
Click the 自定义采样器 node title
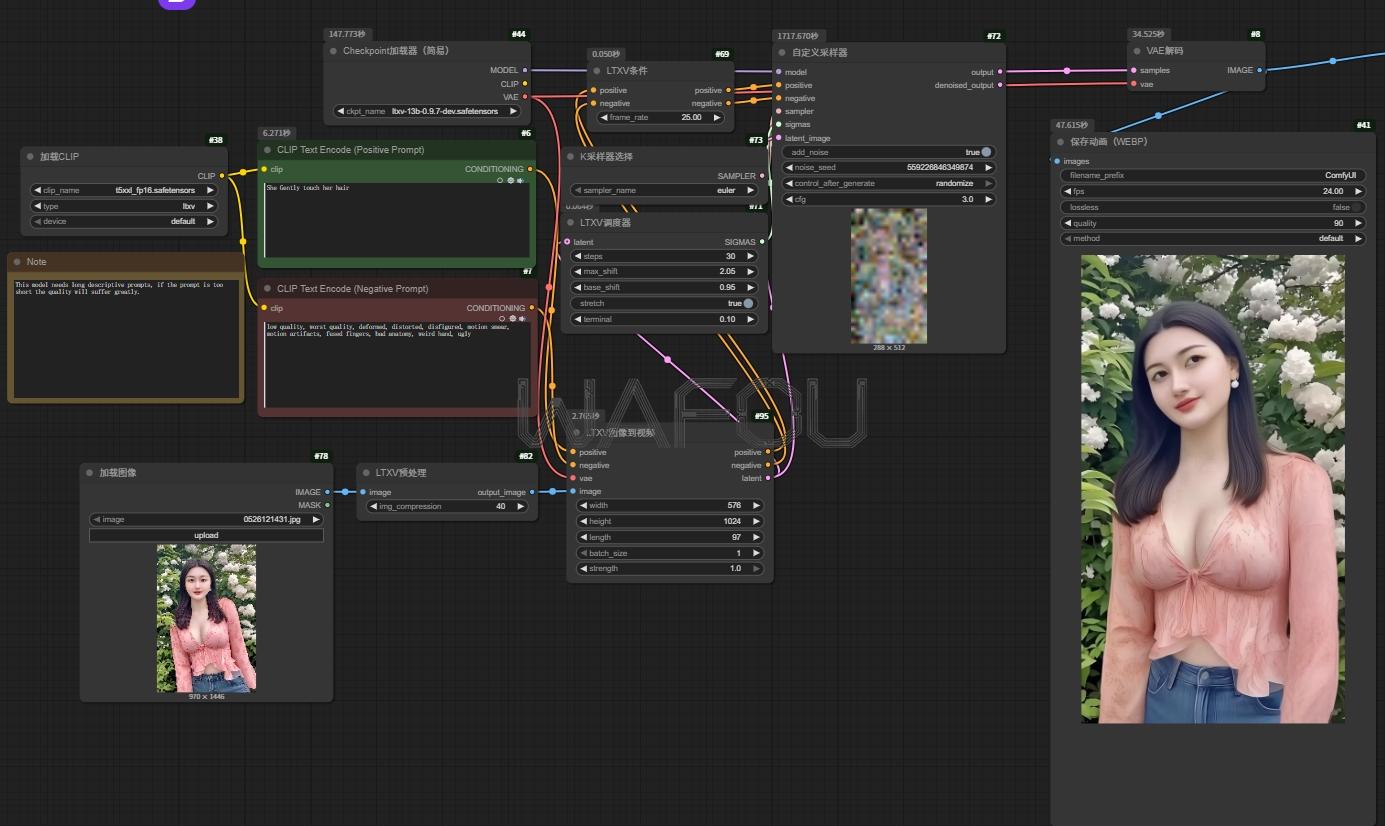[820, 52]
